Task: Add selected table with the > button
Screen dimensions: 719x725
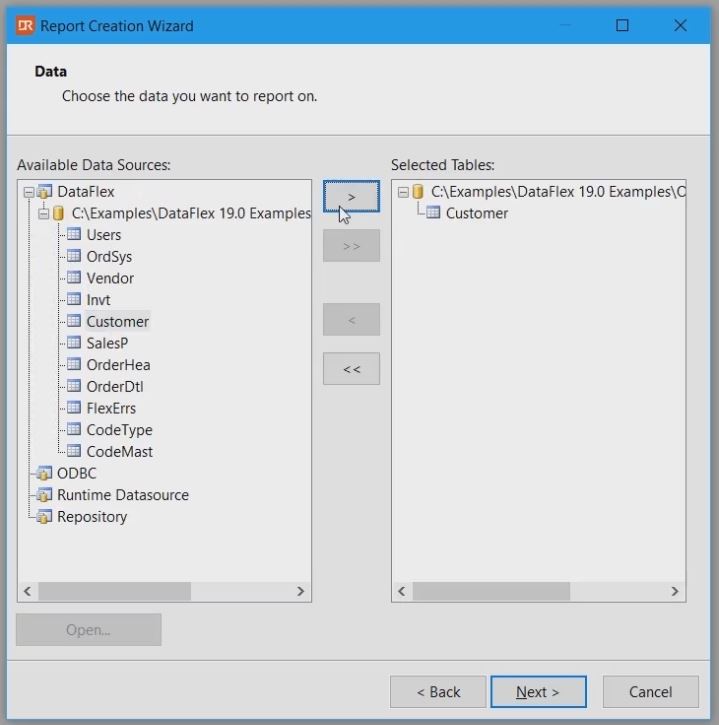Action: 351,197
